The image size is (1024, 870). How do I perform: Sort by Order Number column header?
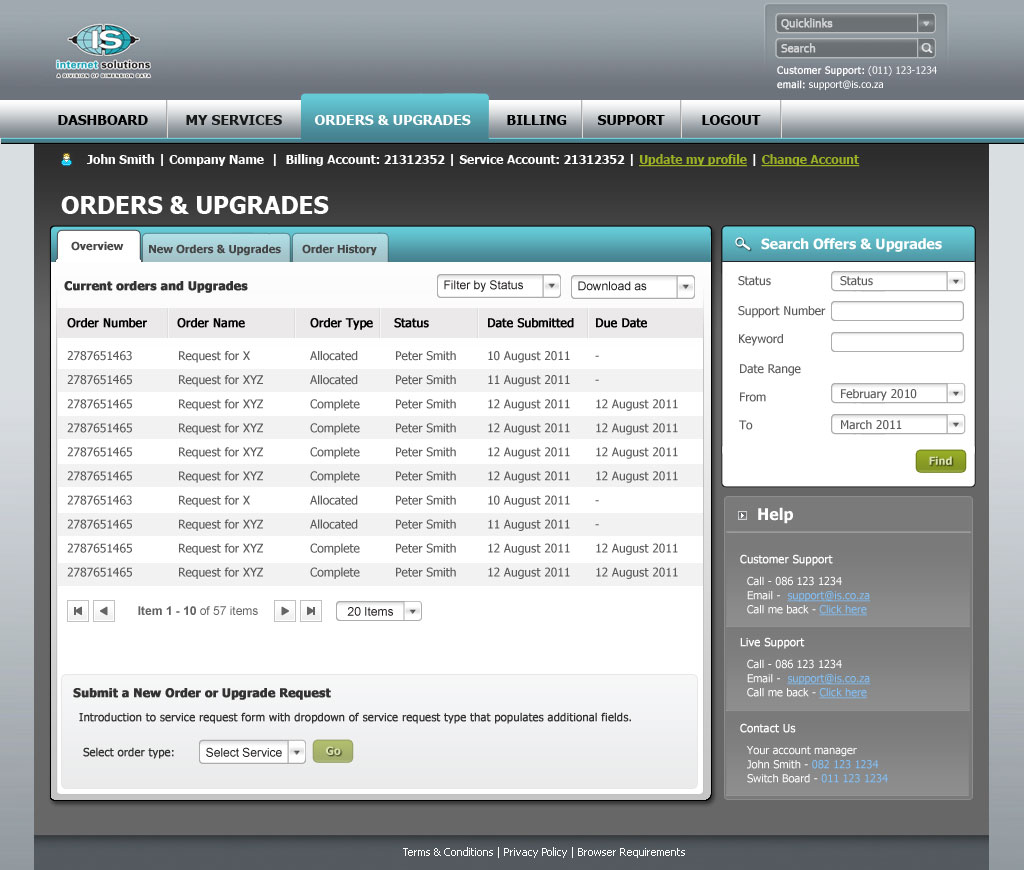coord(107,323)
